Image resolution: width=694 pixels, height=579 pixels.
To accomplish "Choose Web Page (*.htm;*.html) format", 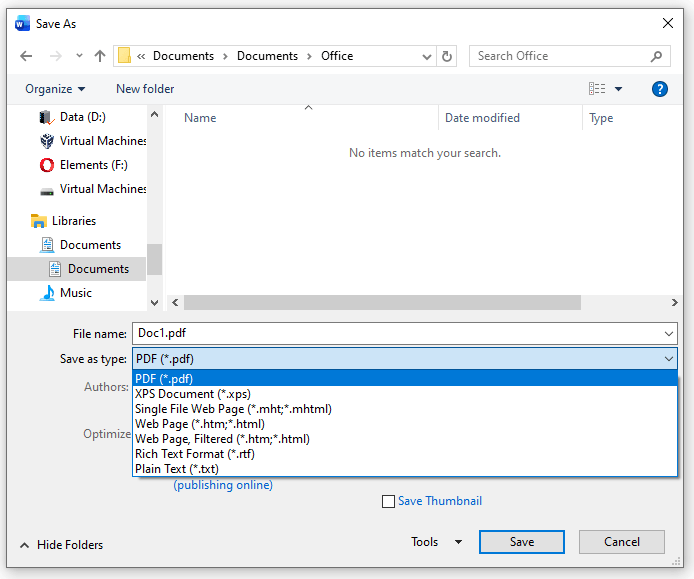I will (x=405, y=424).
